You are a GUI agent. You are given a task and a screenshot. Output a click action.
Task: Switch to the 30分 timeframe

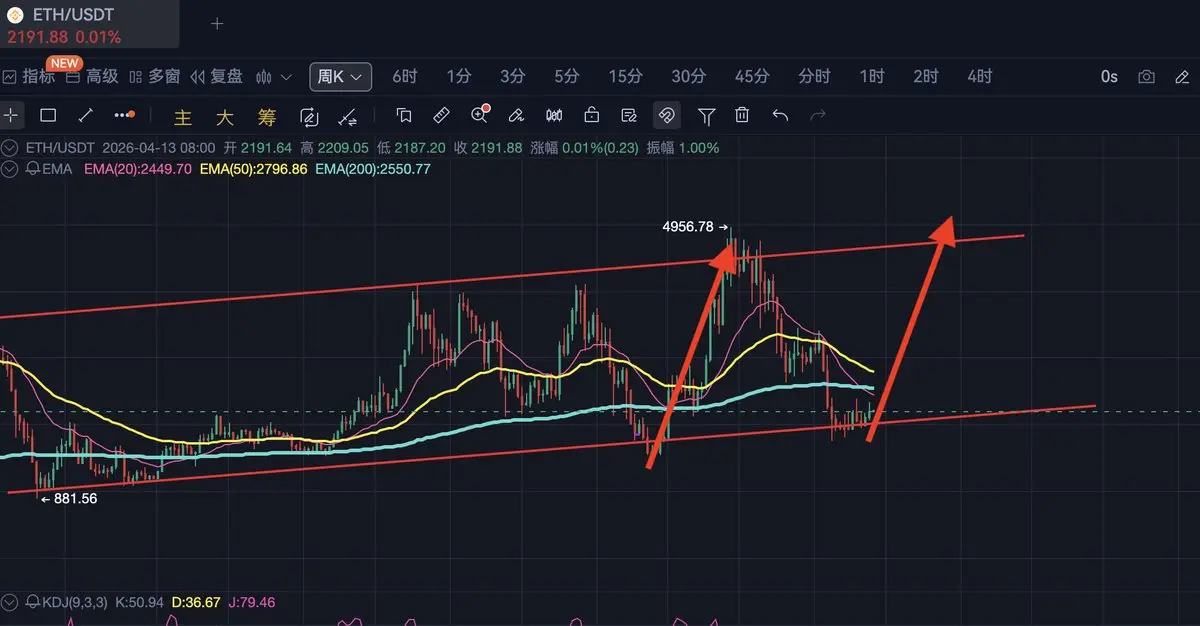click(x=689, y=76)
